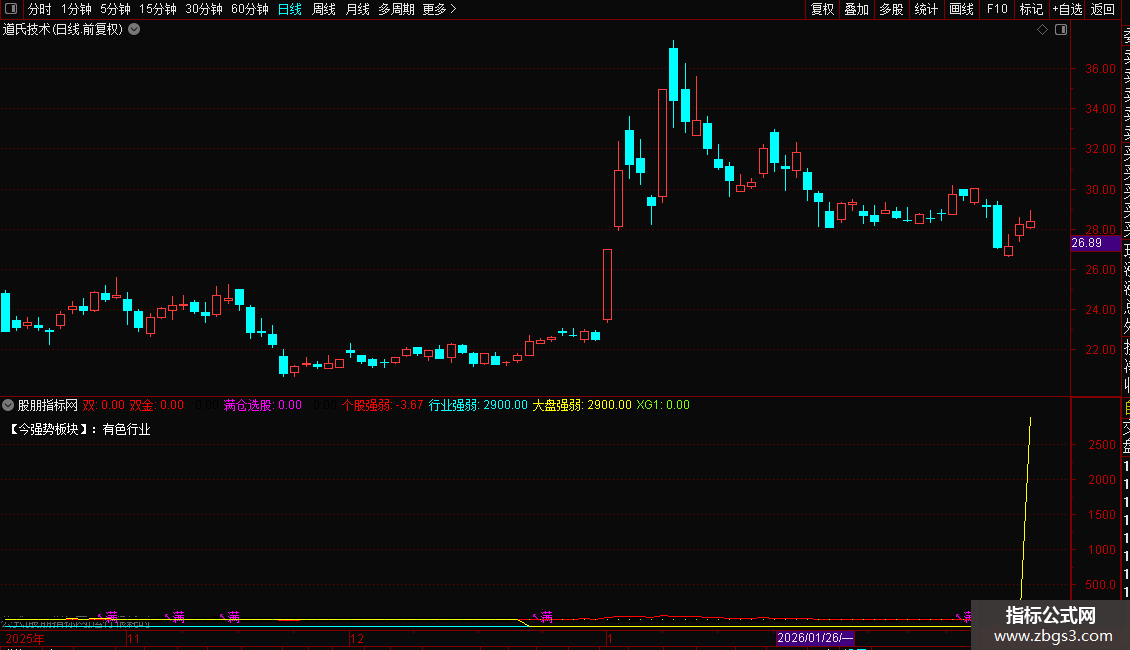The width and height of the screenshot is (1130, 650).
Task: Click the 2026/01/26 date marker
Action: point(815,638)
